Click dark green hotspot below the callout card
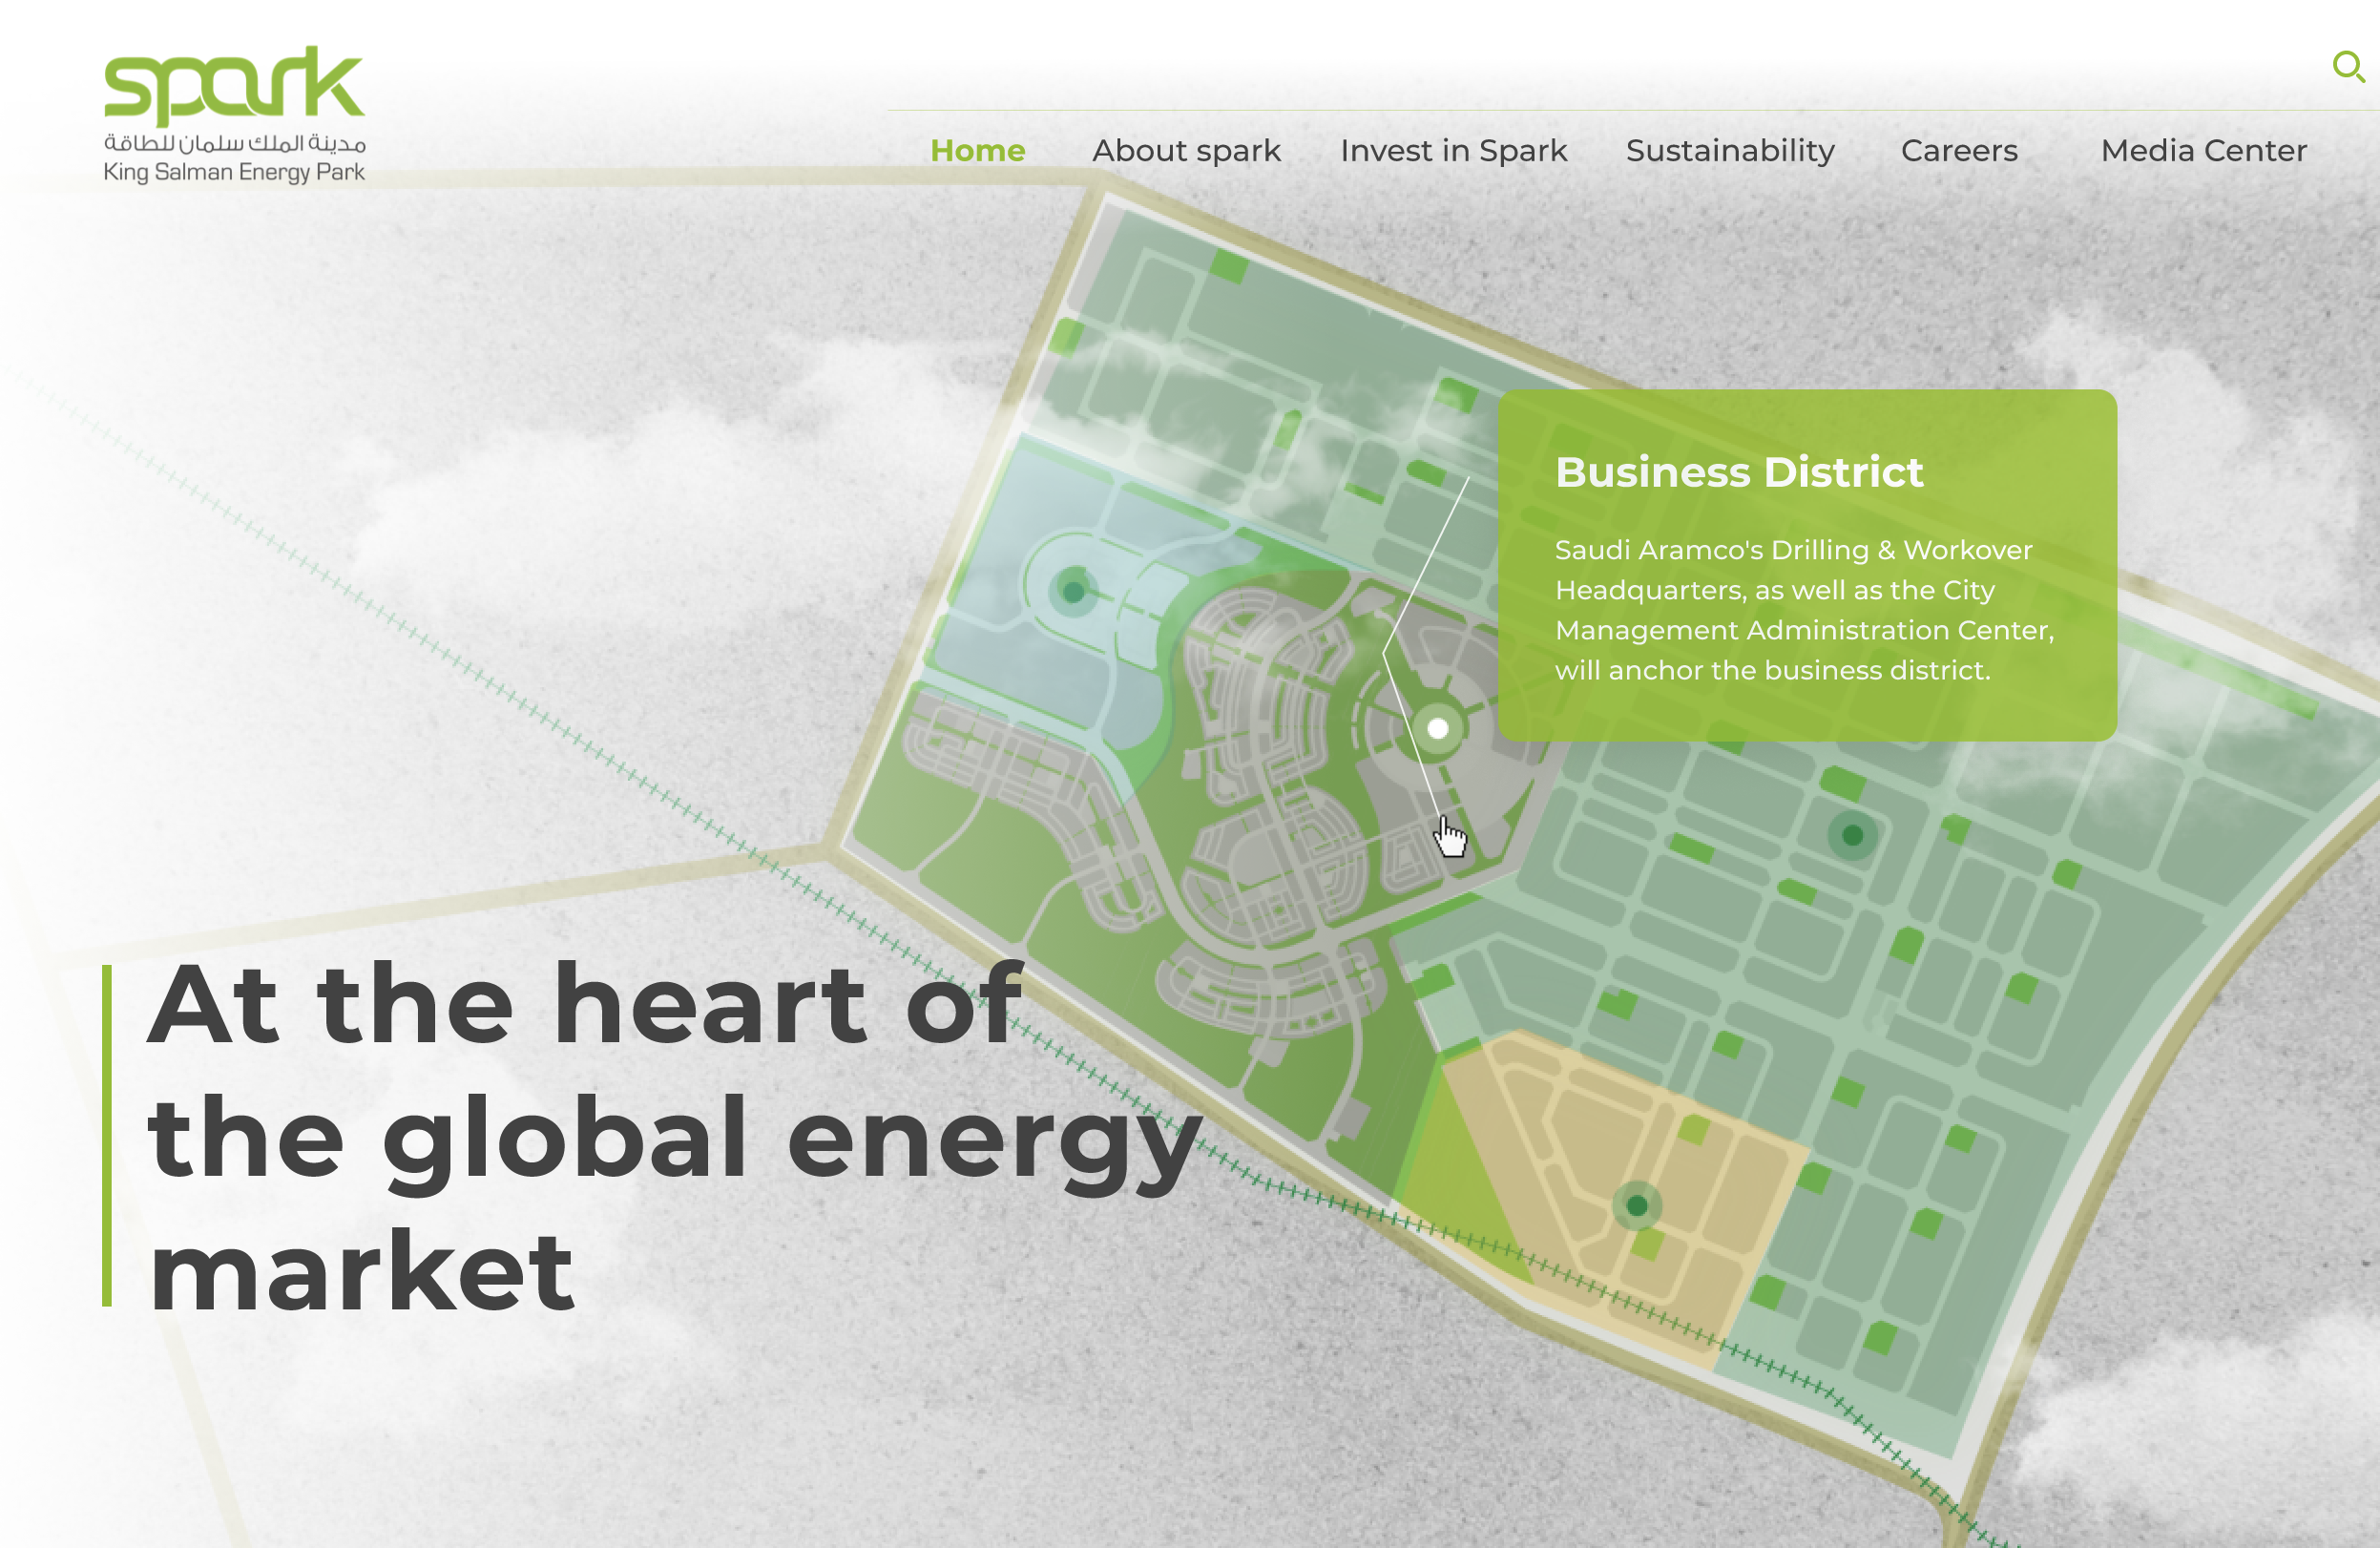The height and width of the screenshot is (1548, 2380). [1852, 835]
